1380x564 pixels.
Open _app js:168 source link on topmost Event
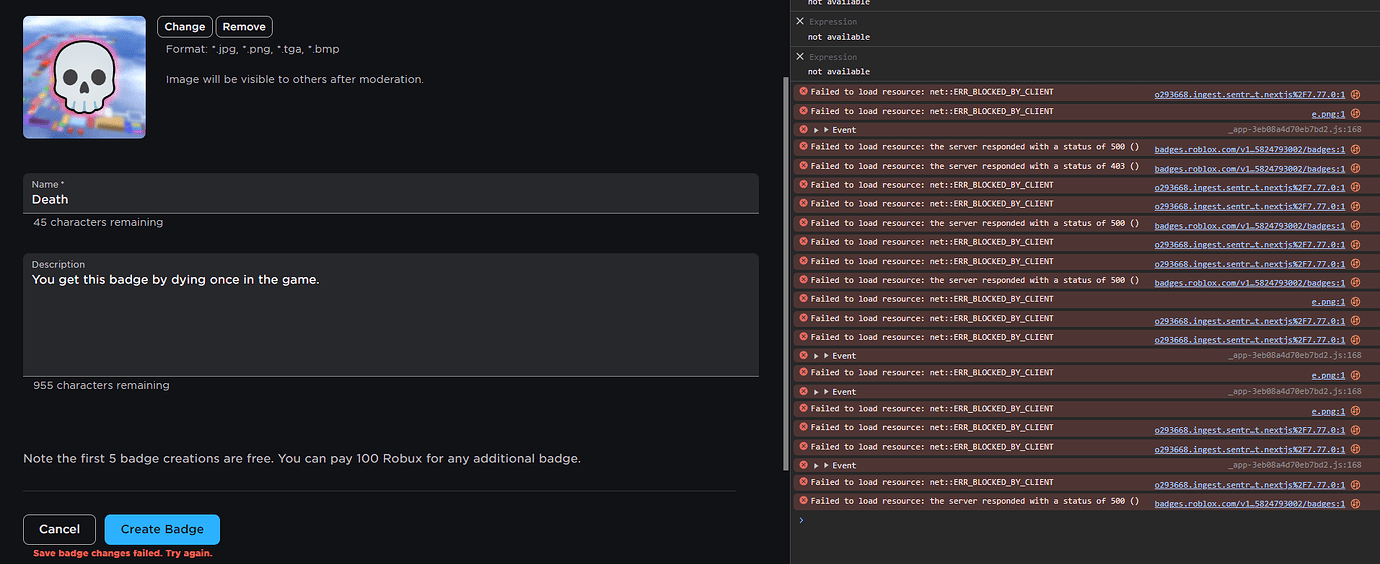pos(1293,130)
